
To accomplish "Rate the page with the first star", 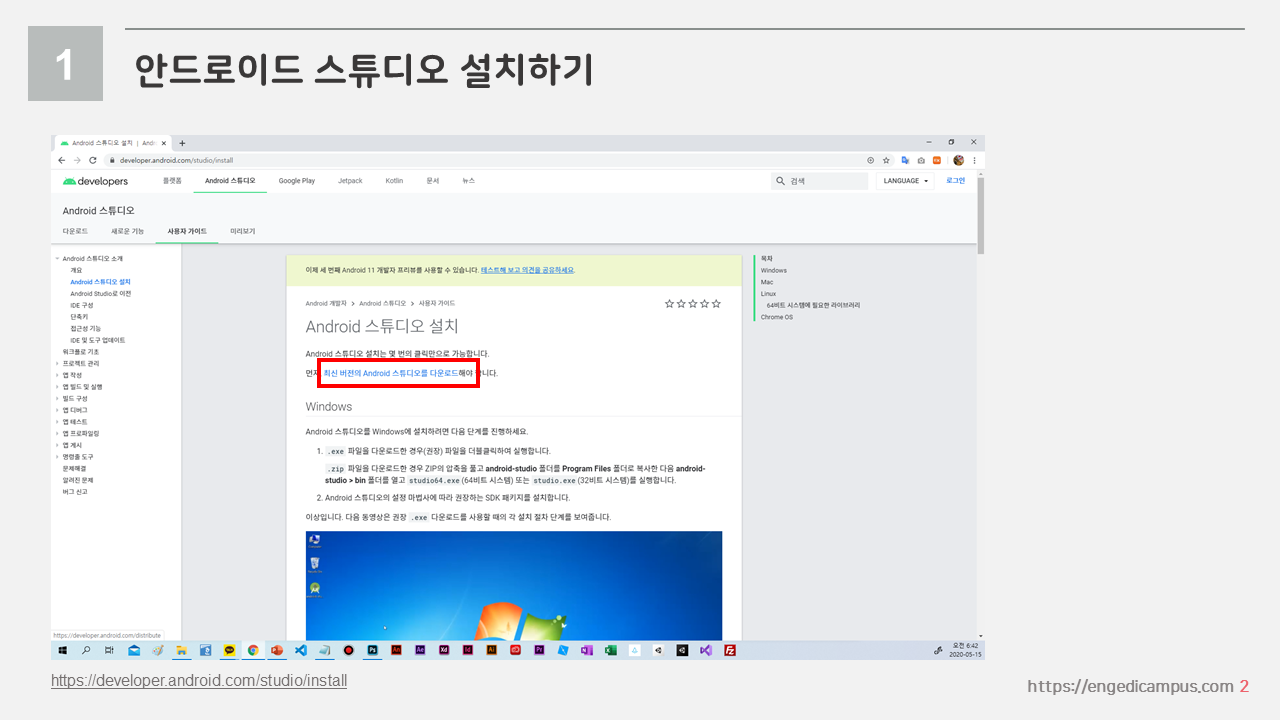I will click(670, 303).
